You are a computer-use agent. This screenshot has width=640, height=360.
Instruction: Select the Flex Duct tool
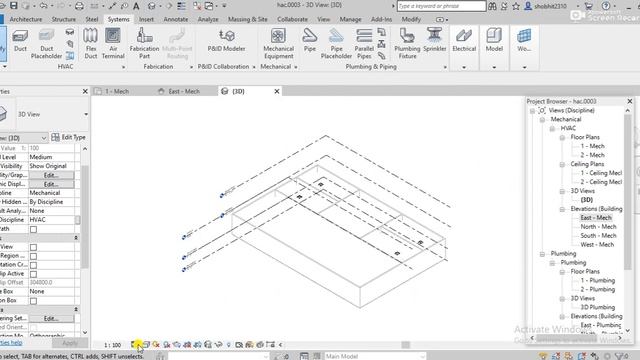[x=91, y=44]
